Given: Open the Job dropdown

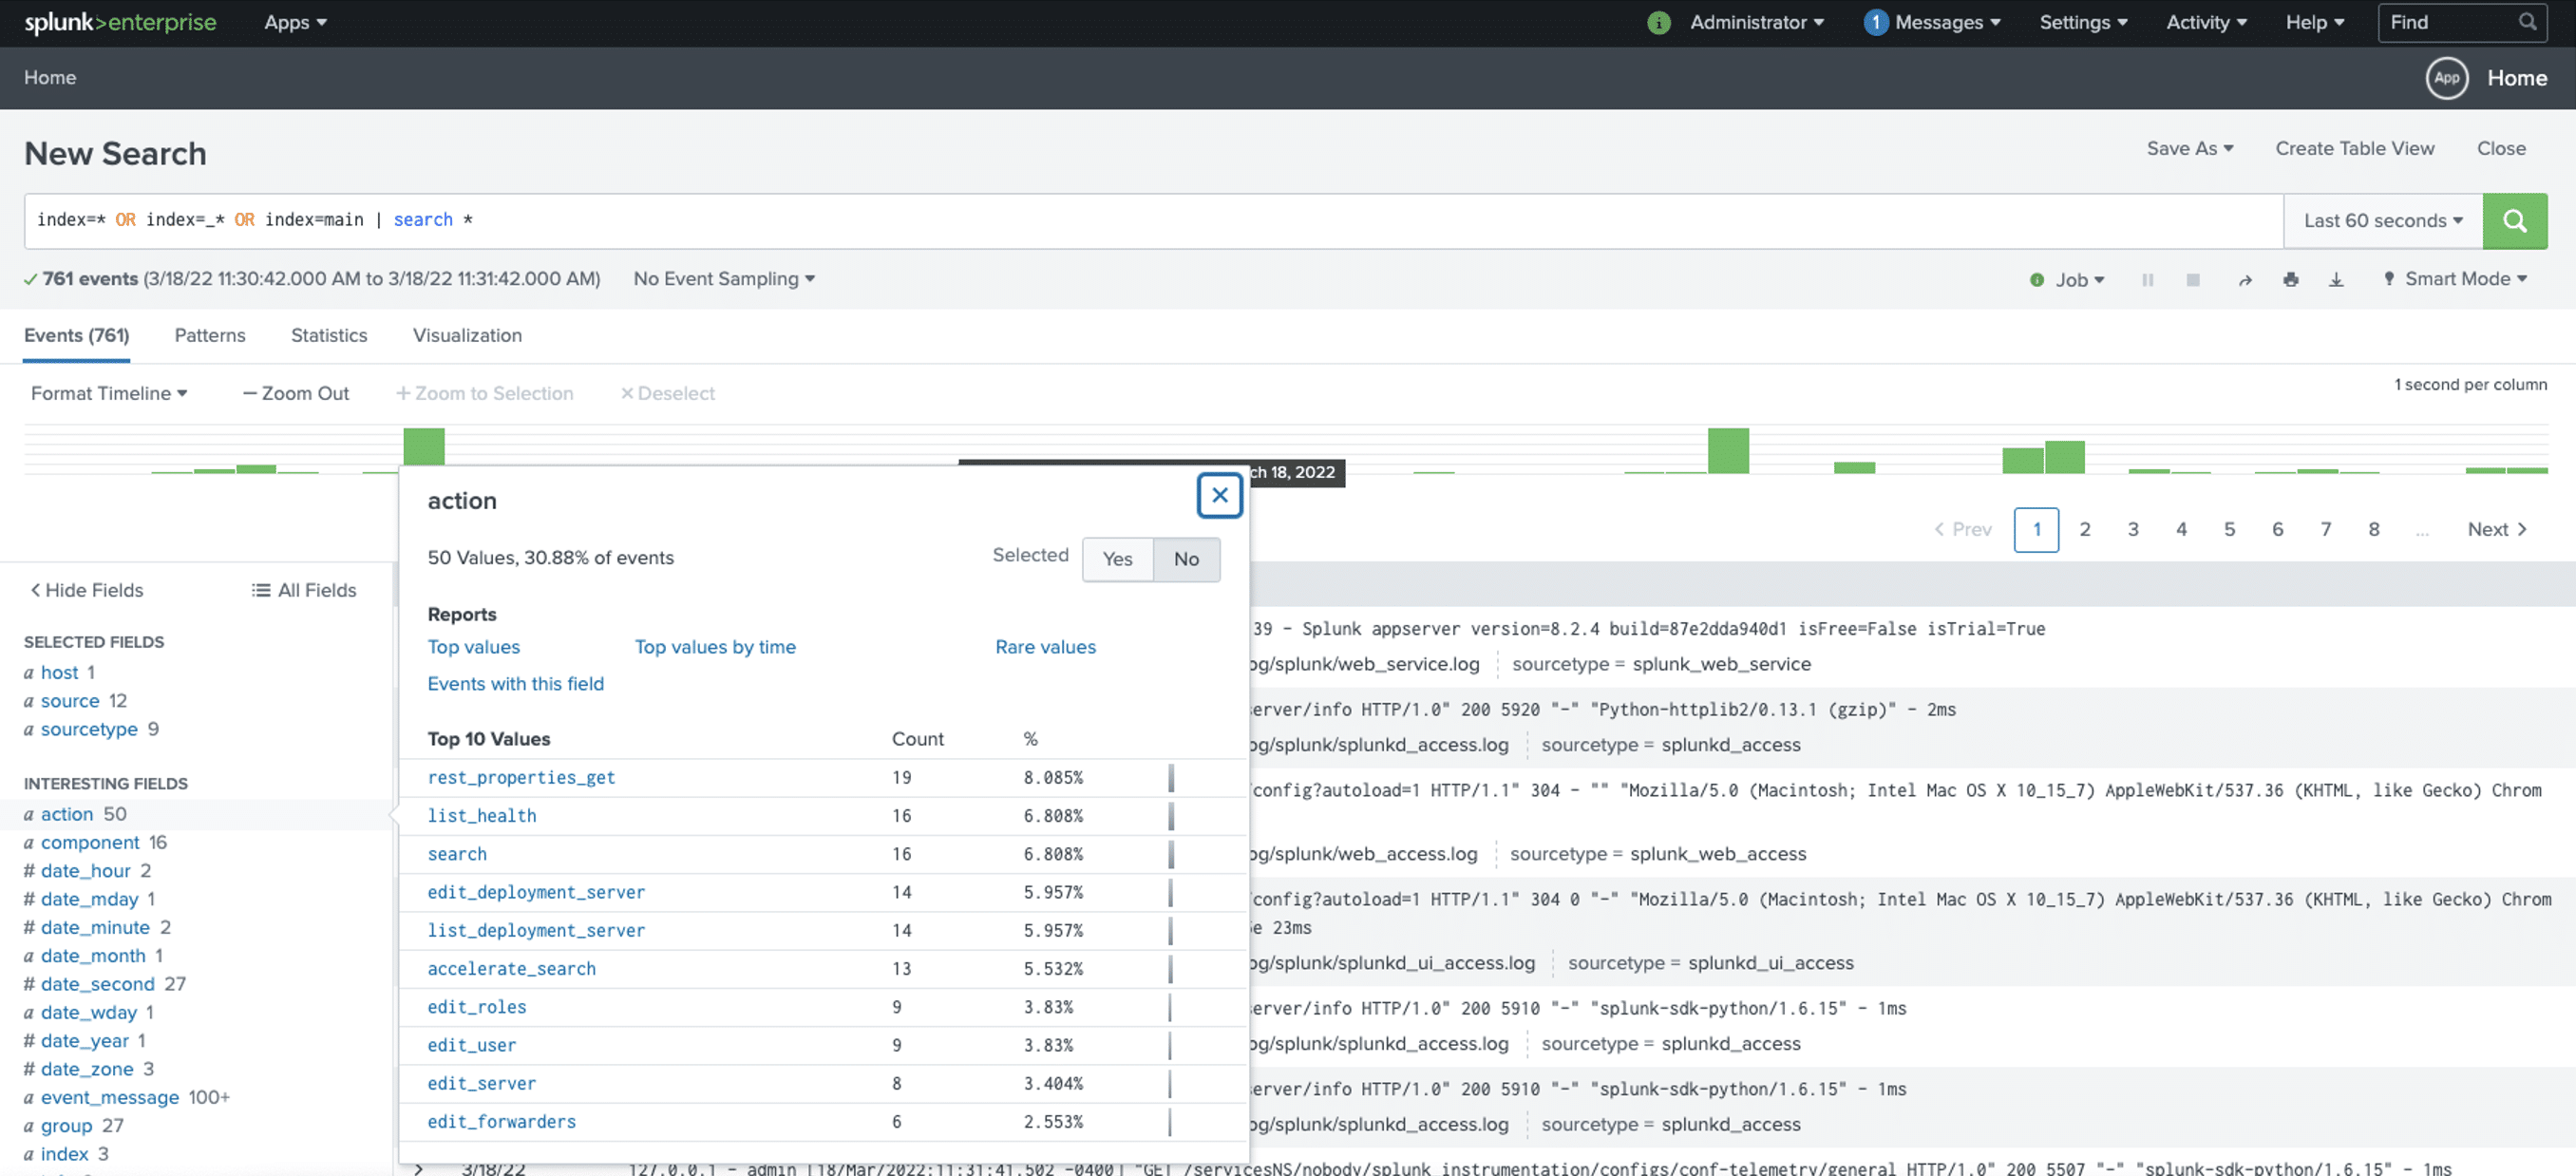Looking at the screenshot, I should point(2080,280).
